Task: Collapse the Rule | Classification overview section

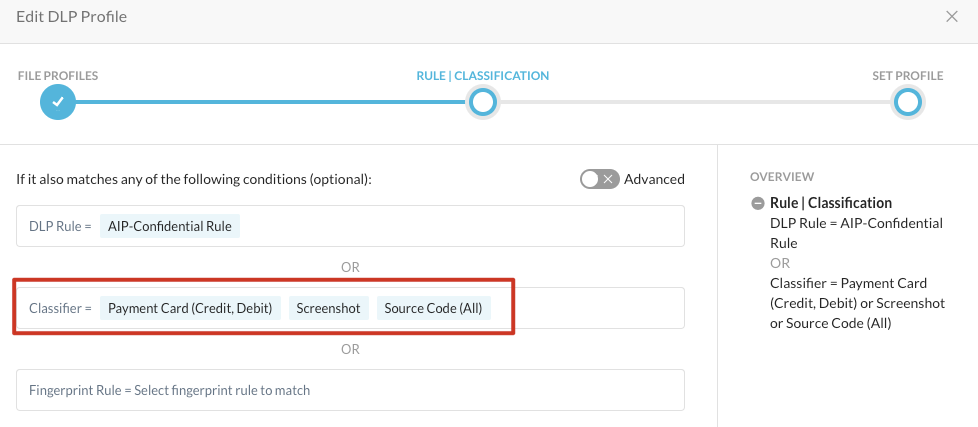Action: [x=757, y=204]
